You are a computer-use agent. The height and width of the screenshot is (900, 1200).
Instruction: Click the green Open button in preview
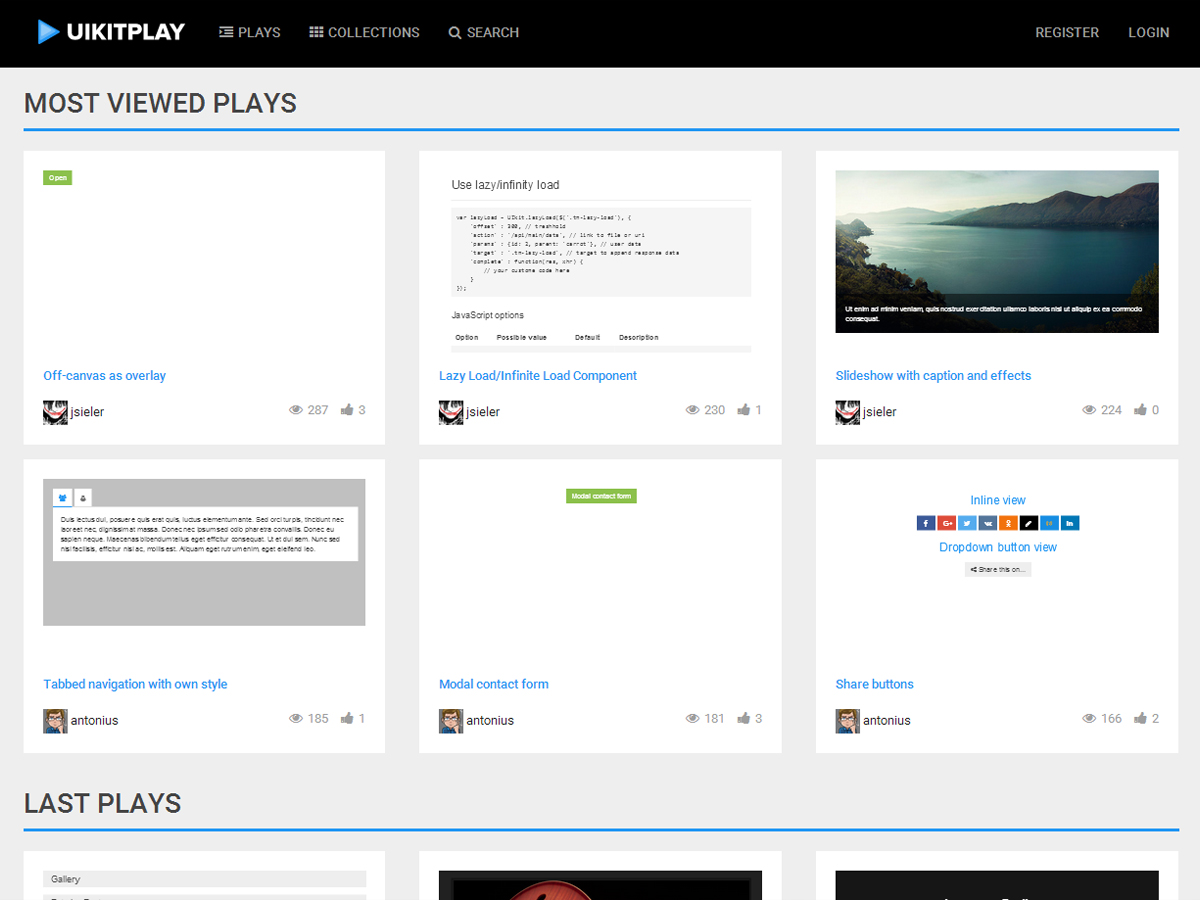point(58,178)
